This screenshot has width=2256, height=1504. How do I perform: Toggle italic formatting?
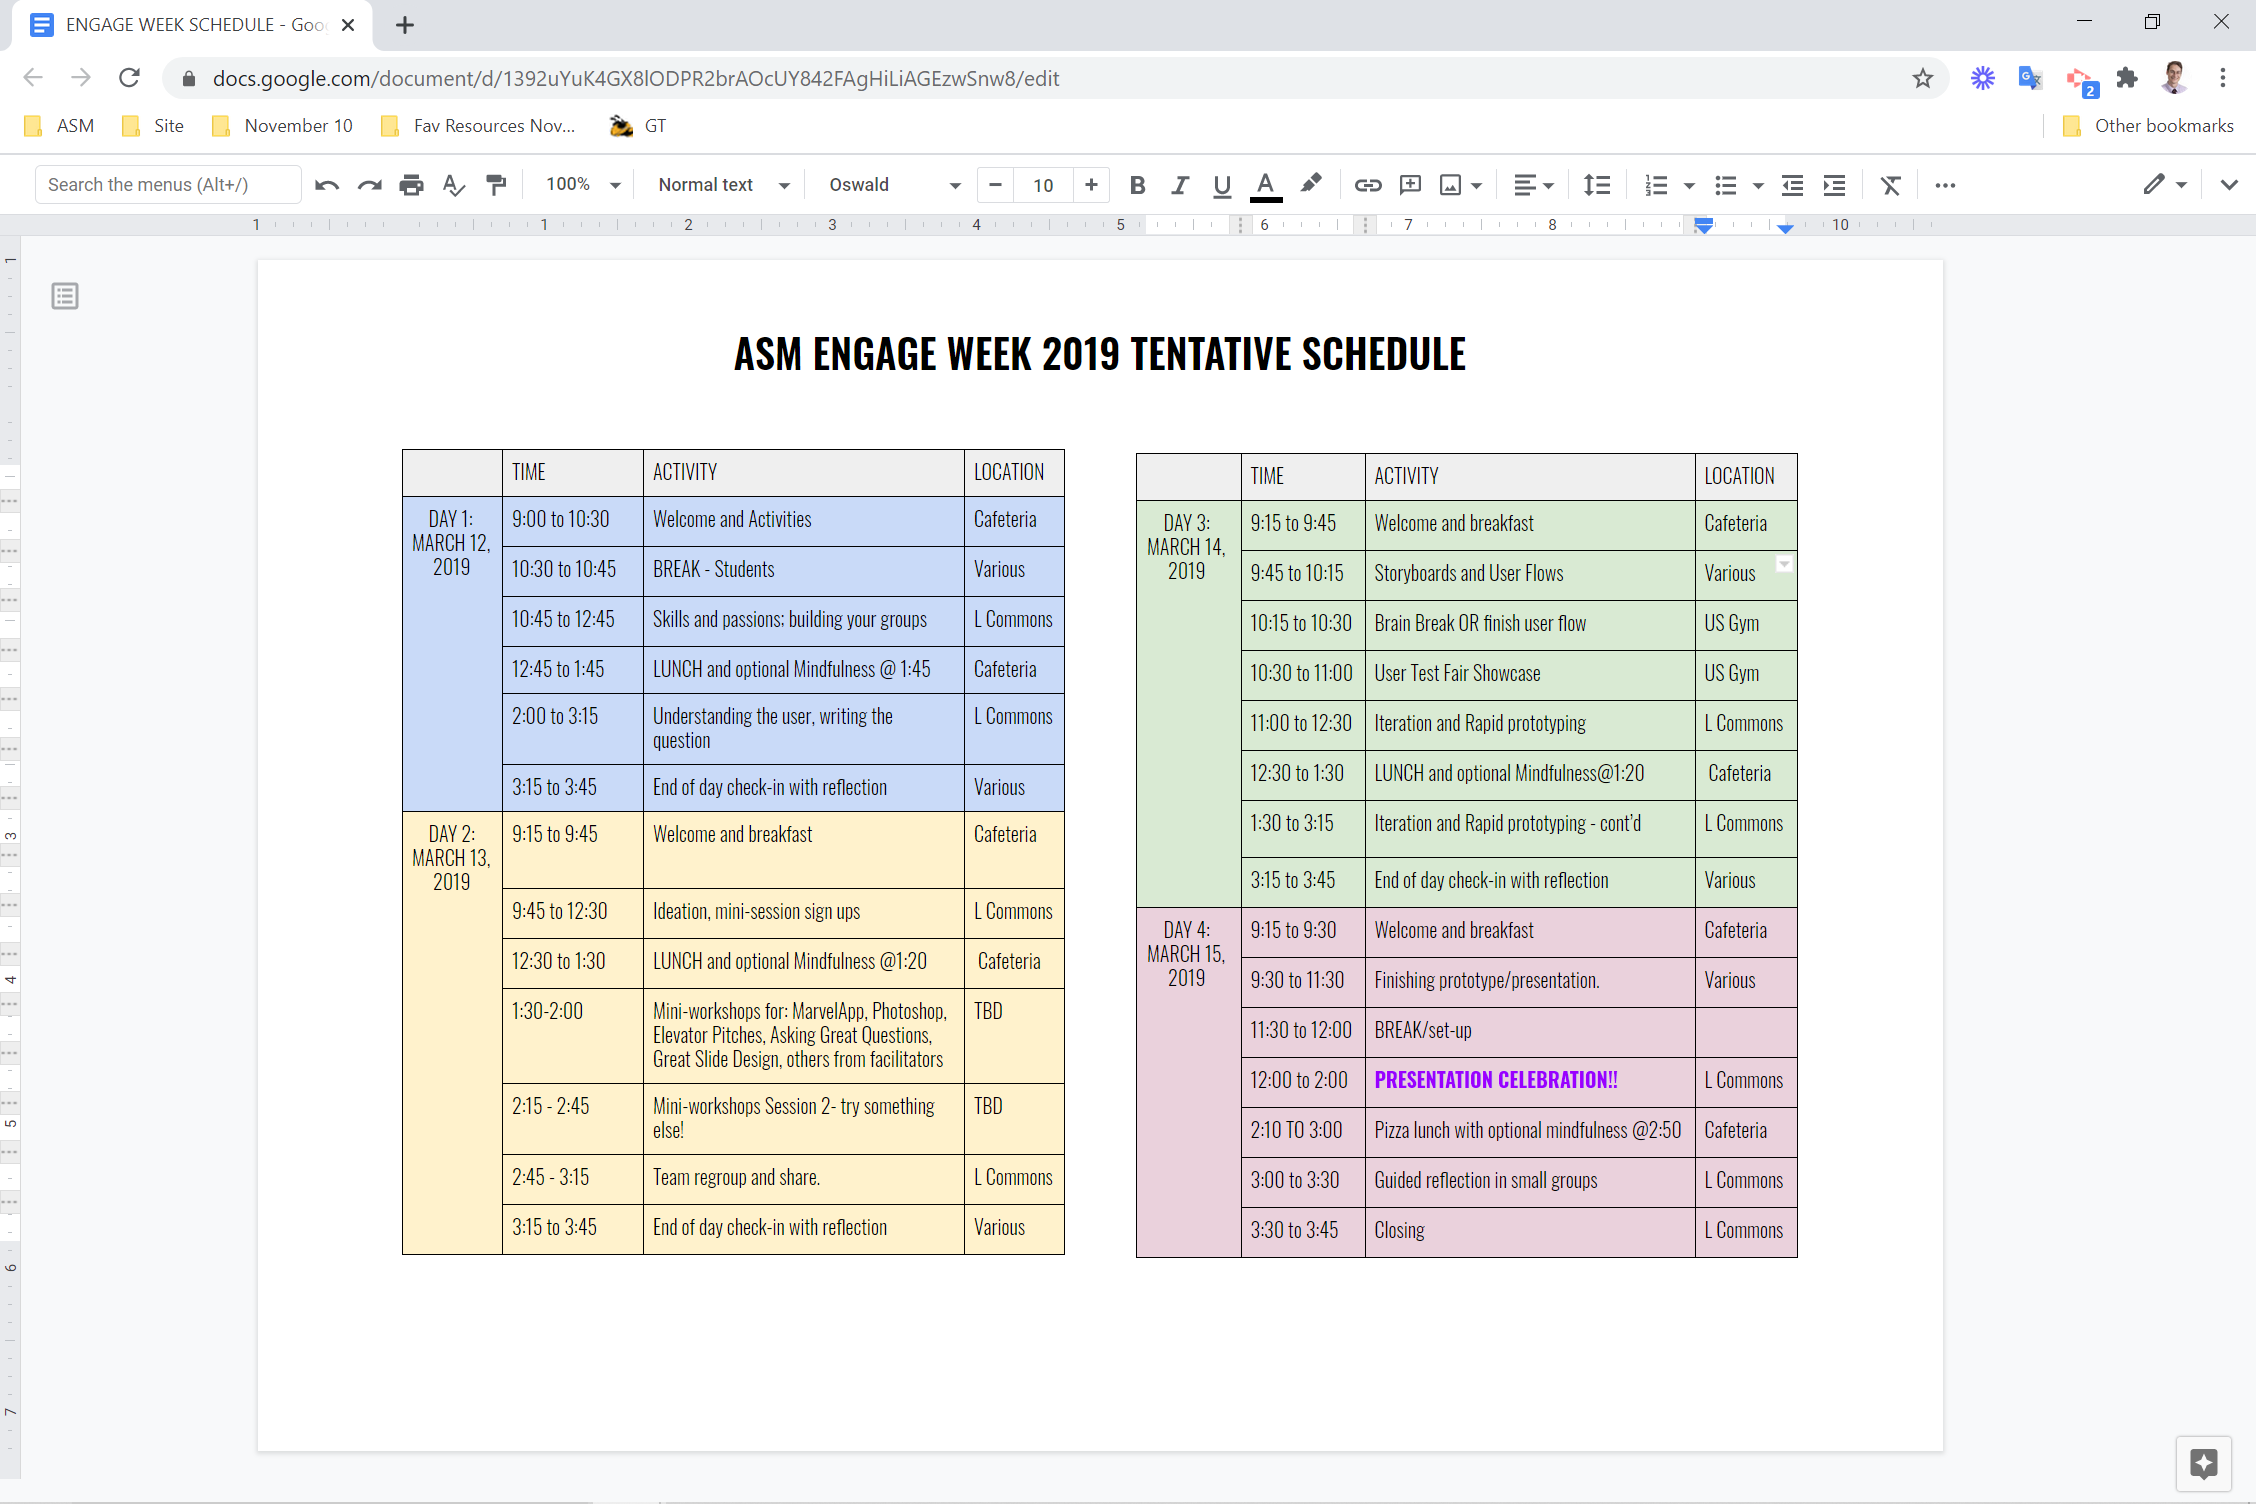(x=1179, y=185)
